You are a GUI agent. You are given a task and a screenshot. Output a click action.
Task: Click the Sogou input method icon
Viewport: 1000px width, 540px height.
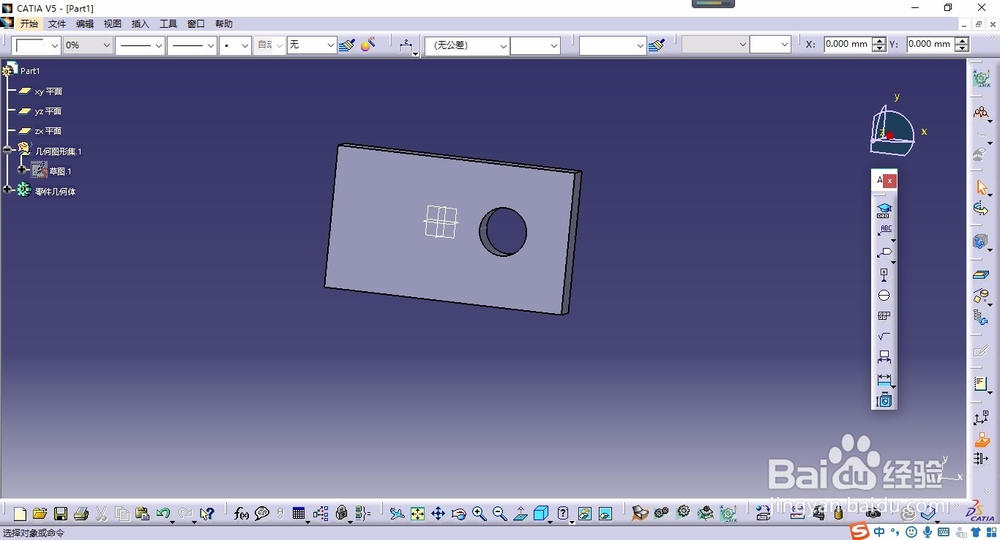tap(860, 531)
